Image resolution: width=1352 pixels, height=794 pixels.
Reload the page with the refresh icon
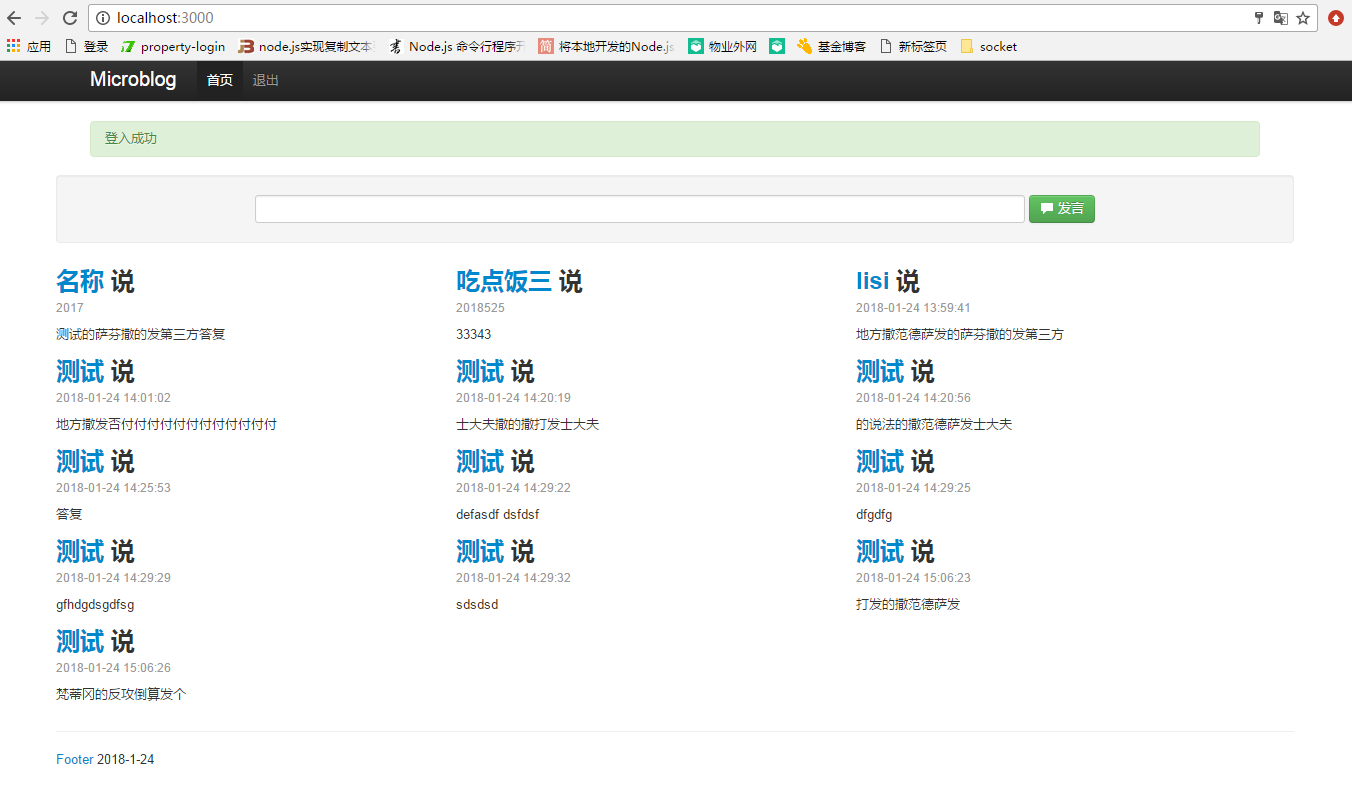[x=70, y=18]
